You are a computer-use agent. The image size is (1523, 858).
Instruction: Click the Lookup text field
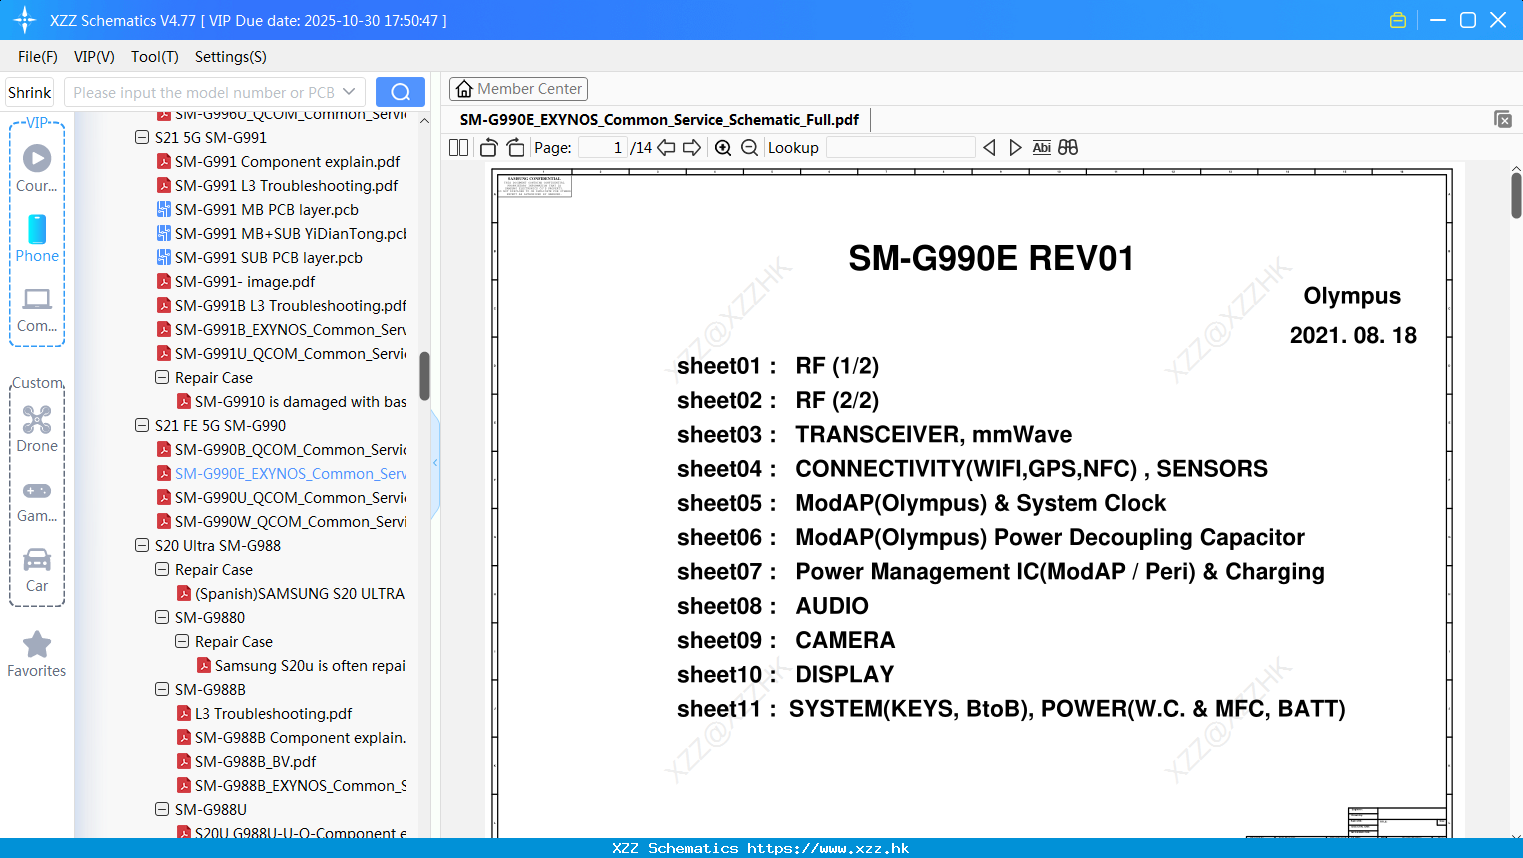900,148
